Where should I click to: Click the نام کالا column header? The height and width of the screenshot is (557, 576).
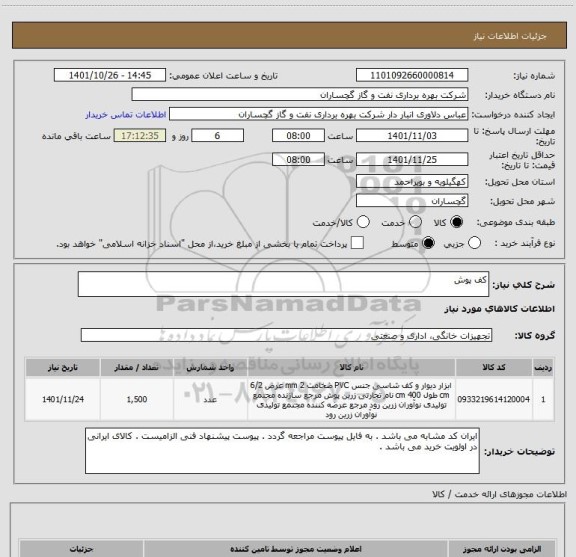point(351,367)
